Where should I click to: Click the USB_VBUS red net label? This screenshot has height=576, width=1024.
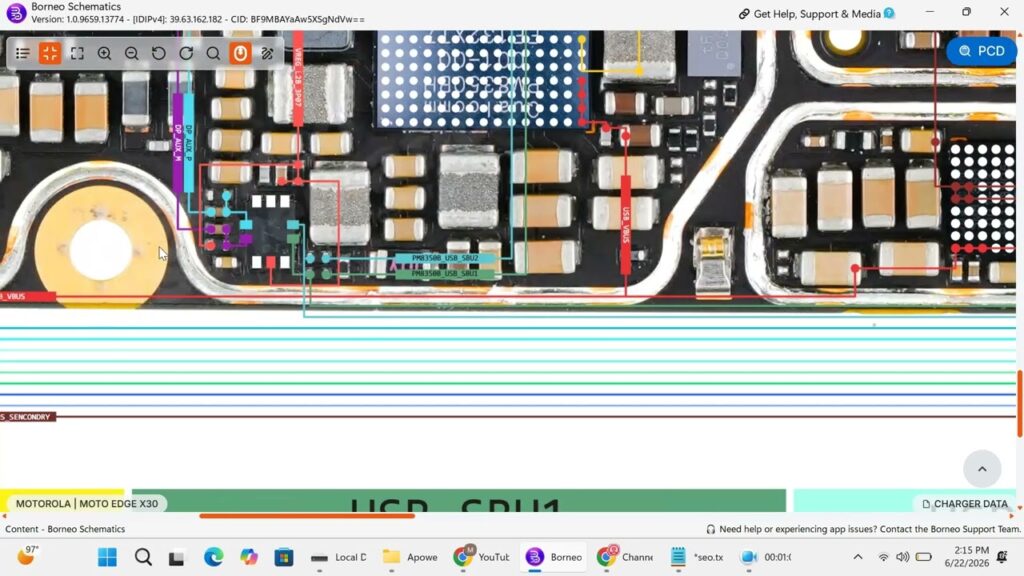pos(626,225)
